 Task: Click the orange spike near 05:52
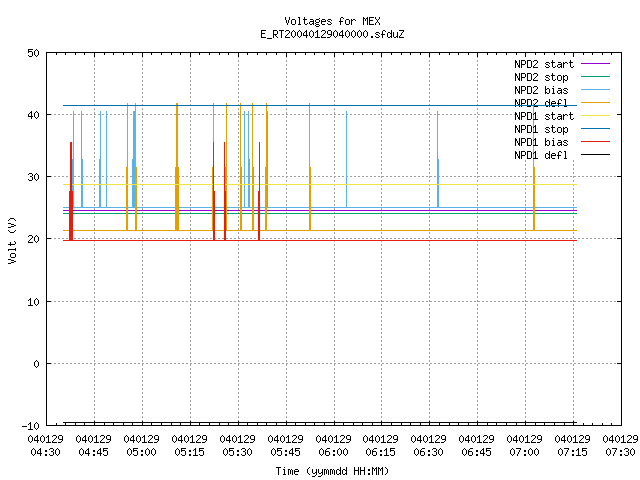[310, 167]
